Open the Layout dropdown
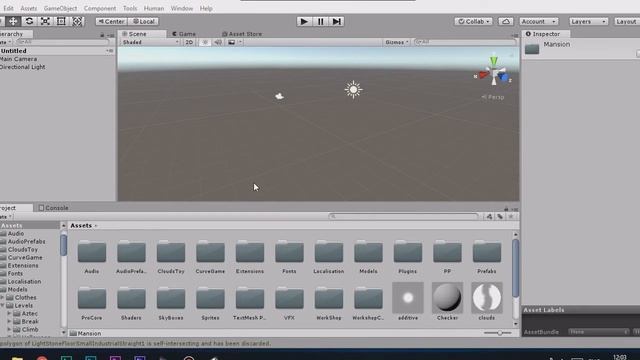 pyautogui.click(x=627, y=21)
